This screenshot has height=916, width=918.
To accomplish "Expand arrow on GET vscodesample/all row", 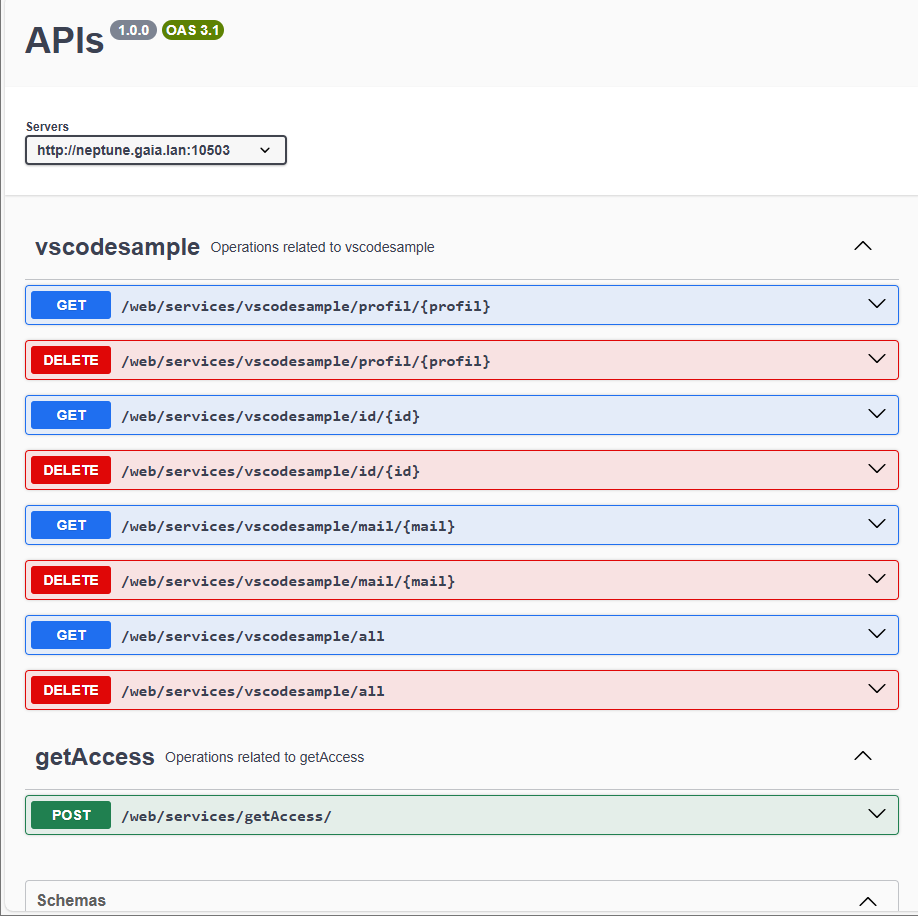I will point(877,634).
